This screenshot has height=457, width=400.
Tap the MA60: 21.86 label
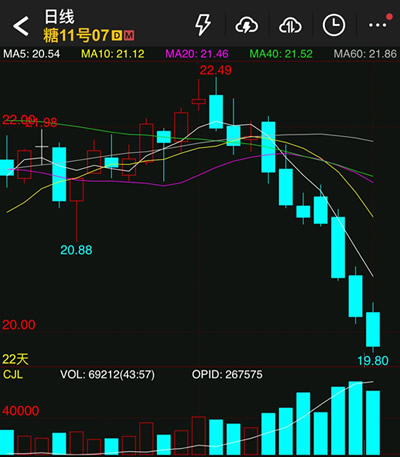tap(365, 54)
